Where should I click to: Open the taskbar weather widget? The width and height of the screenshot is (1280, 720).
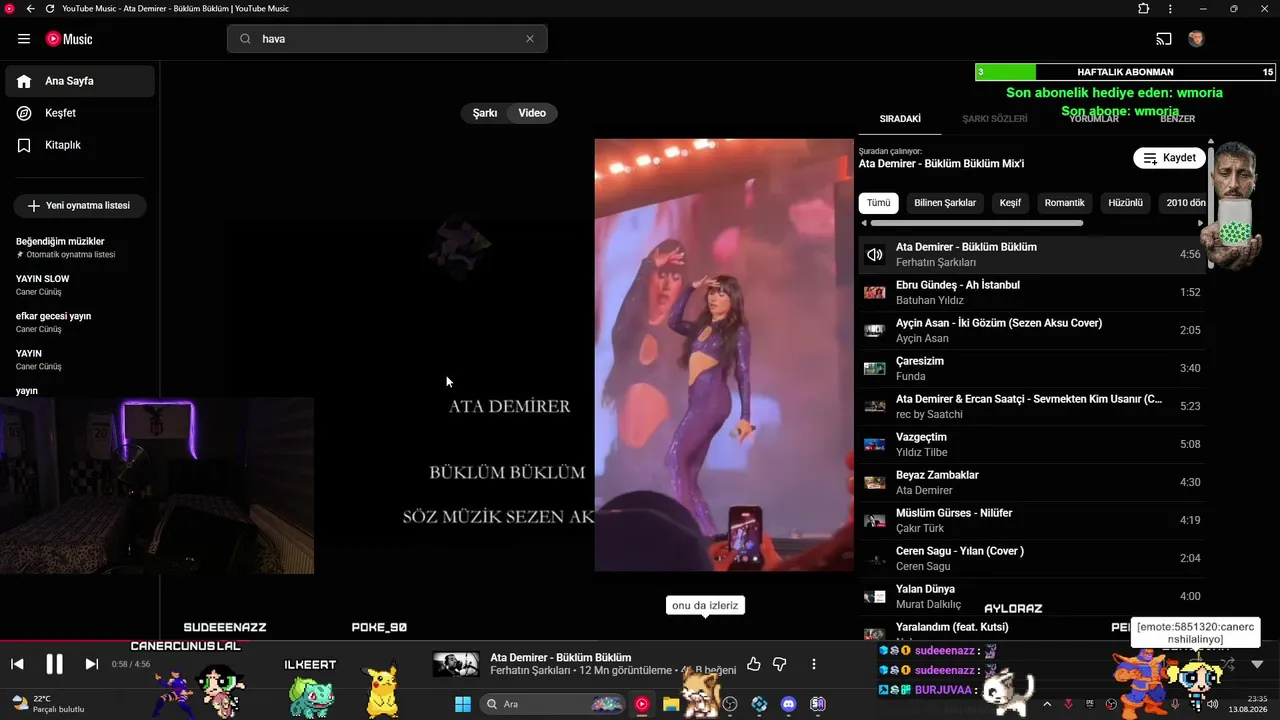coord(48,704)
